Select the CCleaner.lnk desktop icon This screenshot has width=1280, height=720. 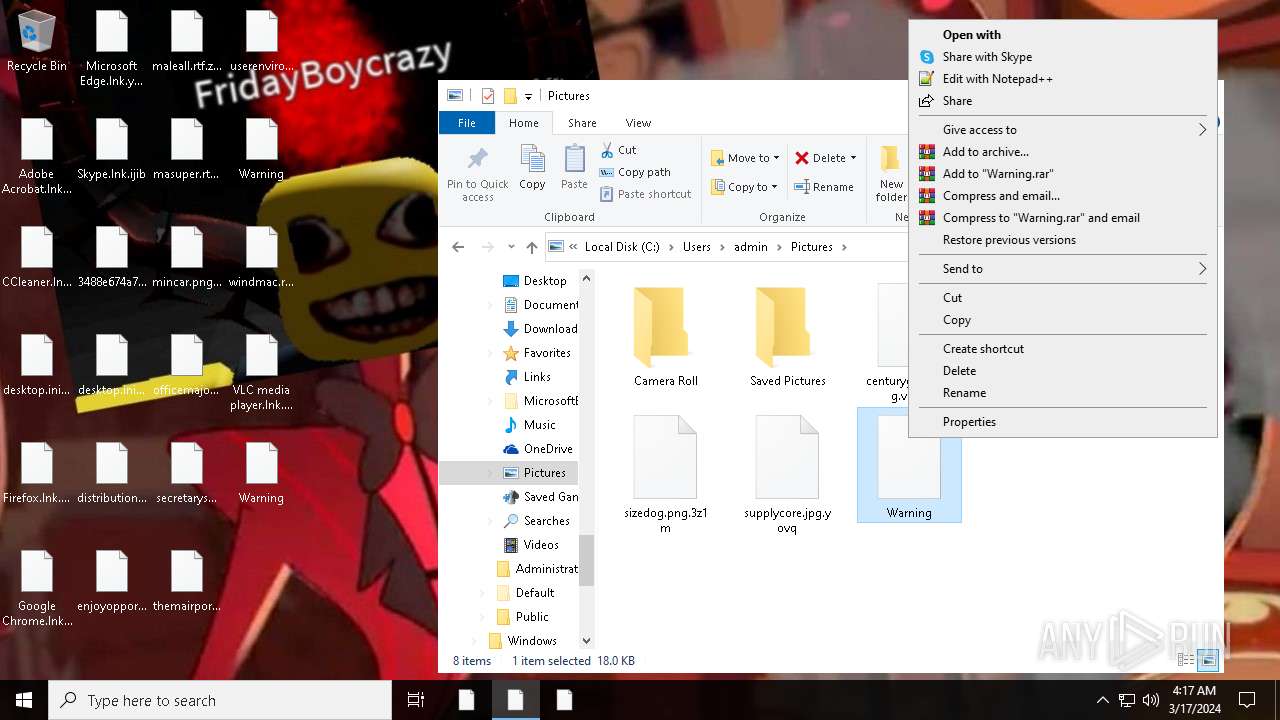click(37, 258)
